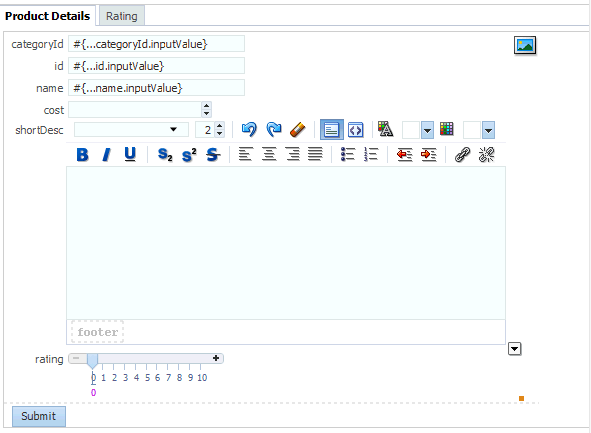Increase the cost spinner value
Screen dimensions: 591x433
point(206,106)
